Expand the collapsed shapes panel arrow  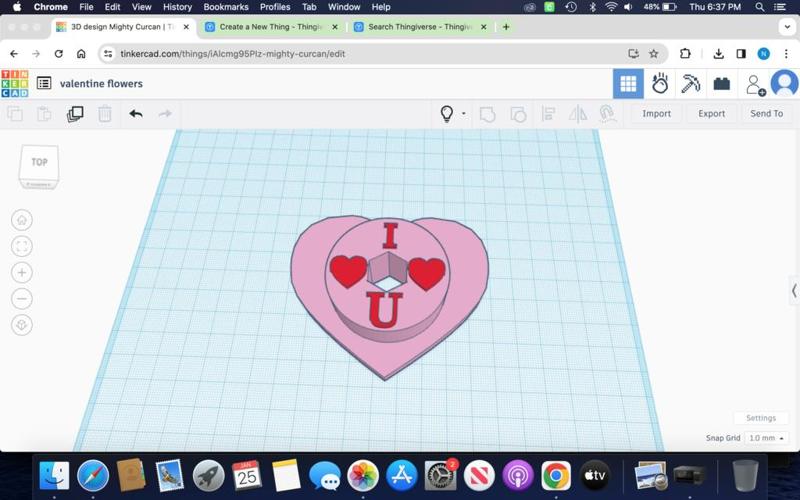pyautogui.click(x=793, y=290)
